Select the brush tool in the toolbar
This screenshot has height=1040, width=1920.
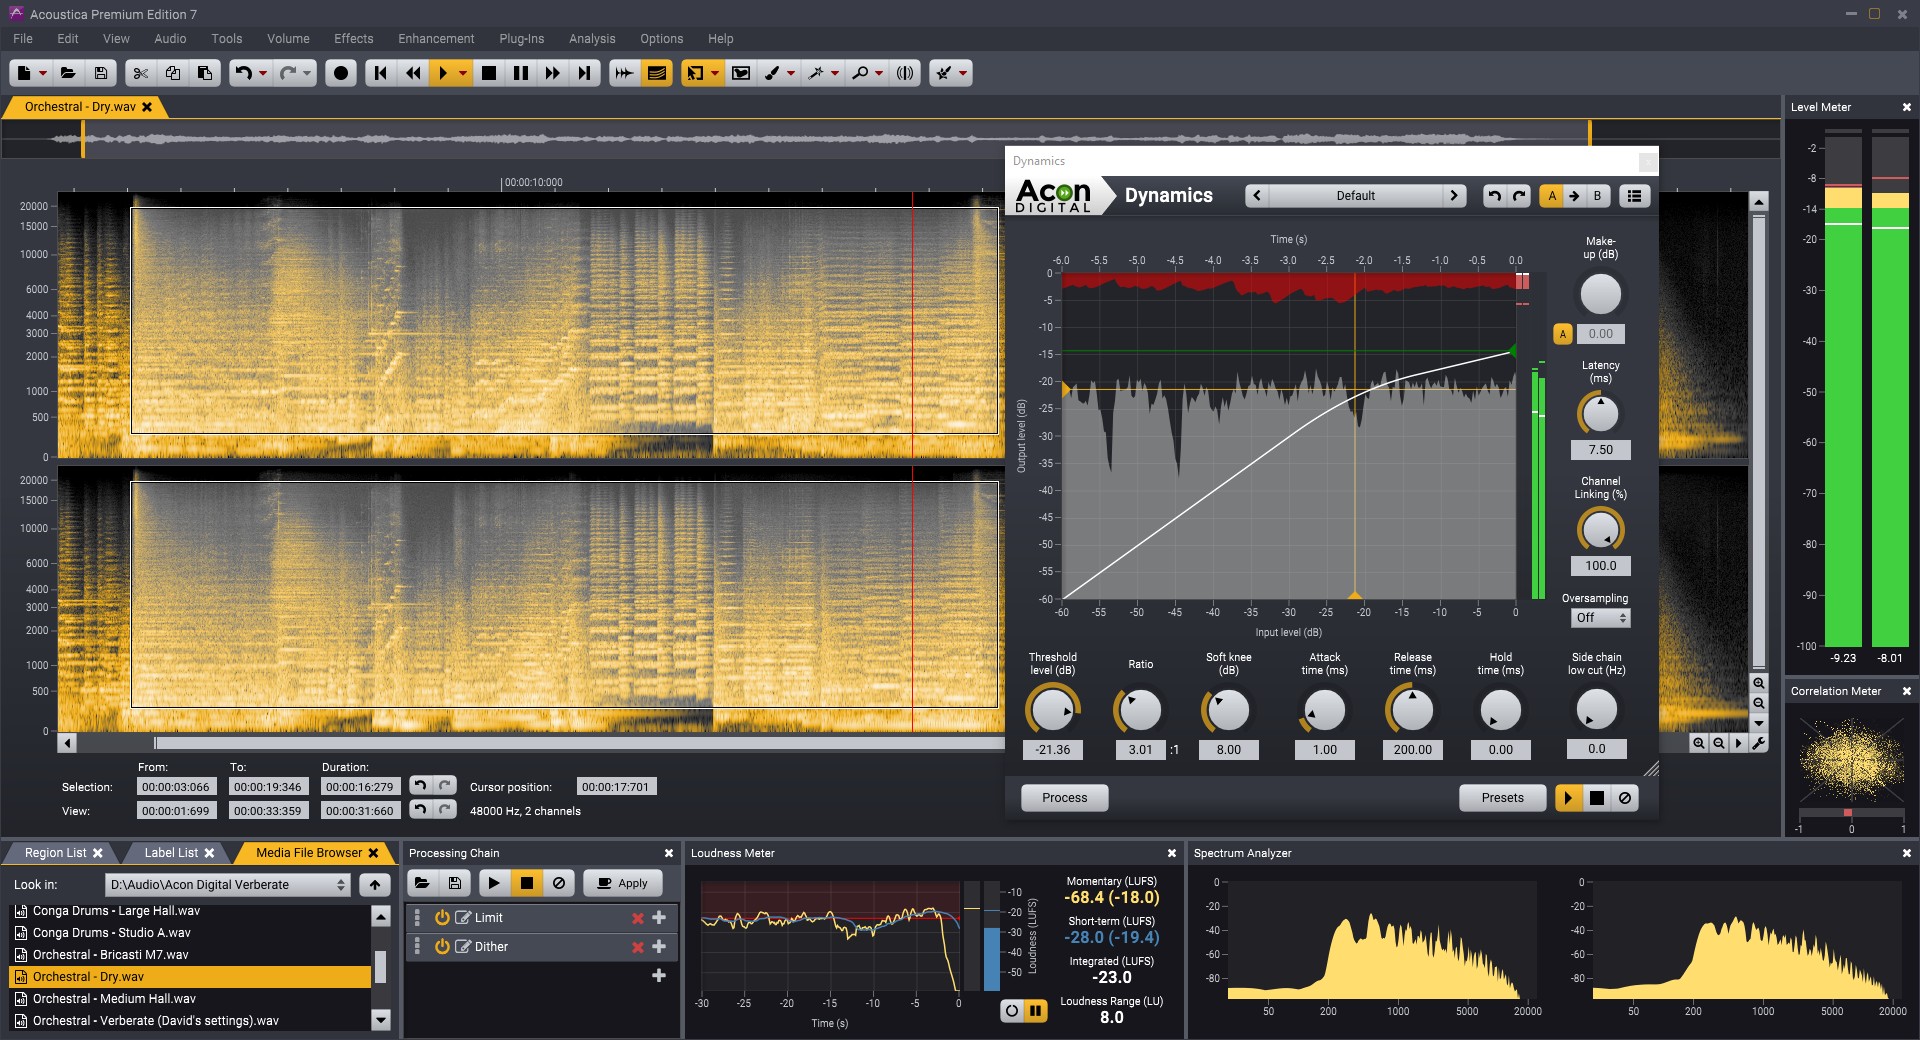[x=772, y=73]
